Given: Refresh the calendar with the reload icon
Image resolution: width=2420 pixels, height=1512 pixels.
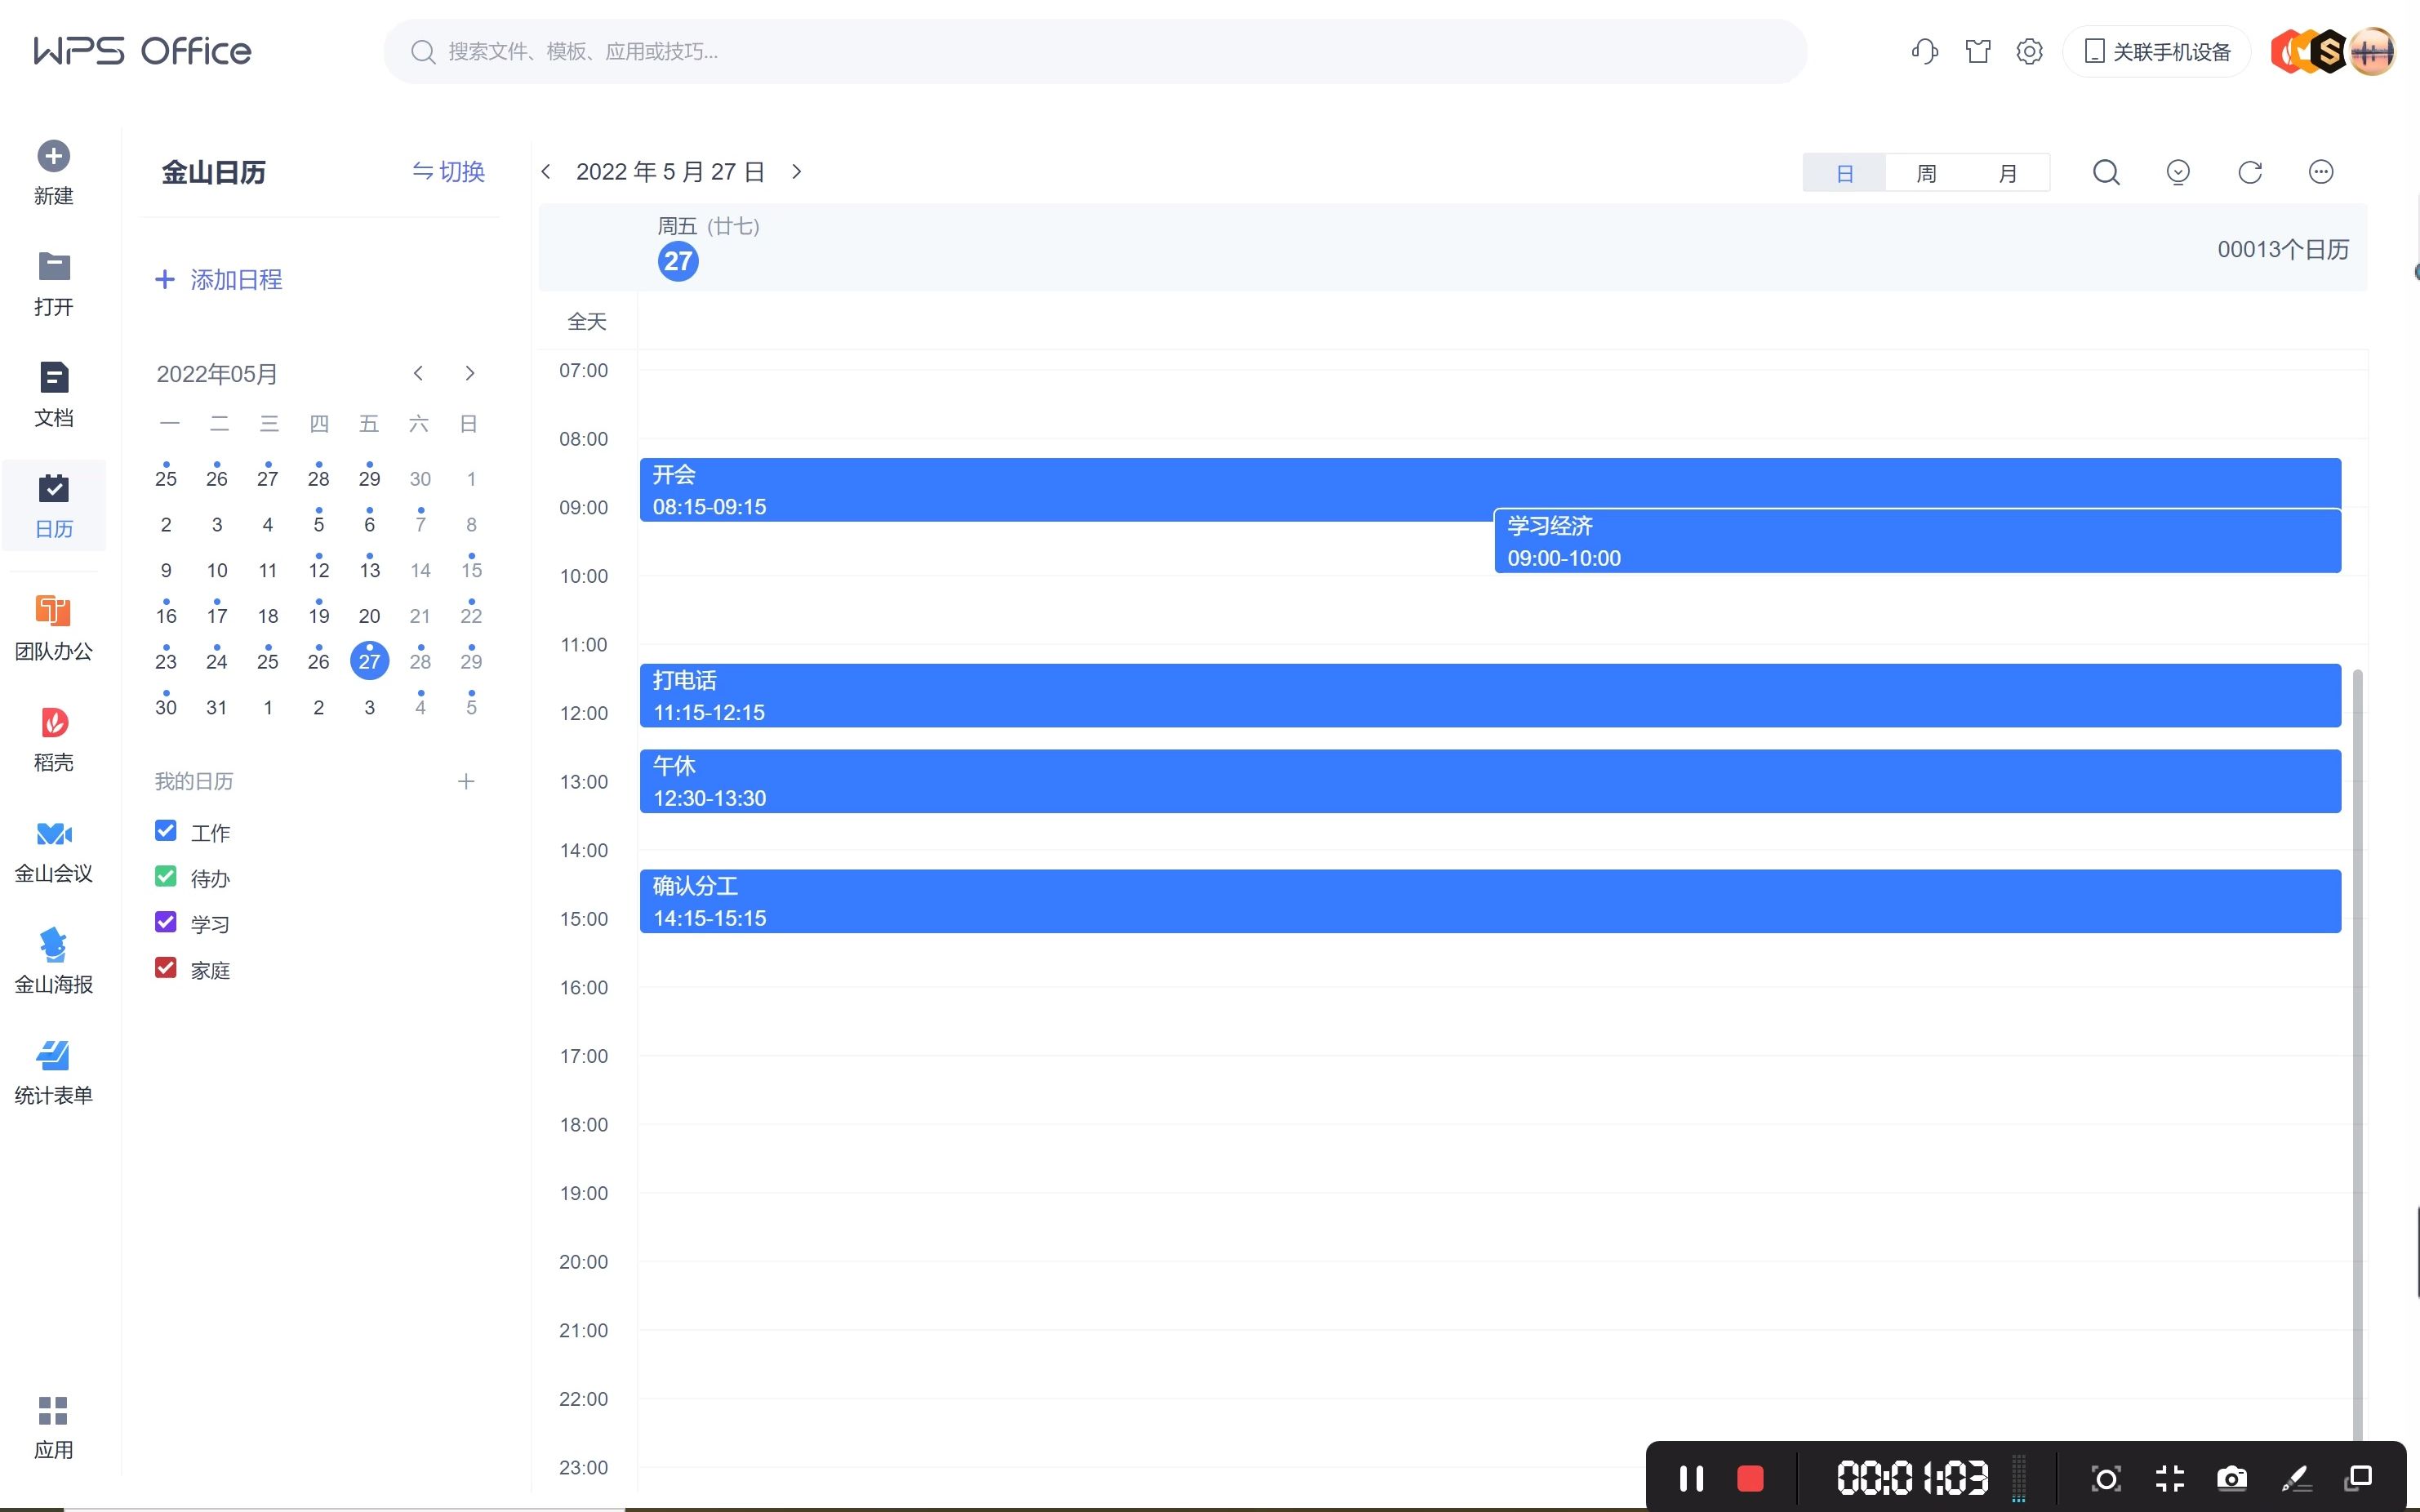Looking at the screenshot, I should pos(2250,173).
